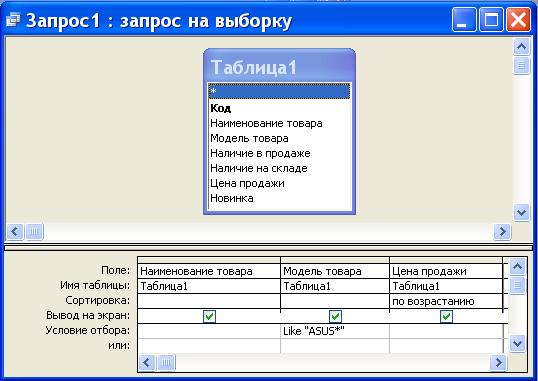Click the по возрастанию sort cell
This screenshot has width=538, height=381.
tap(446, 301)
